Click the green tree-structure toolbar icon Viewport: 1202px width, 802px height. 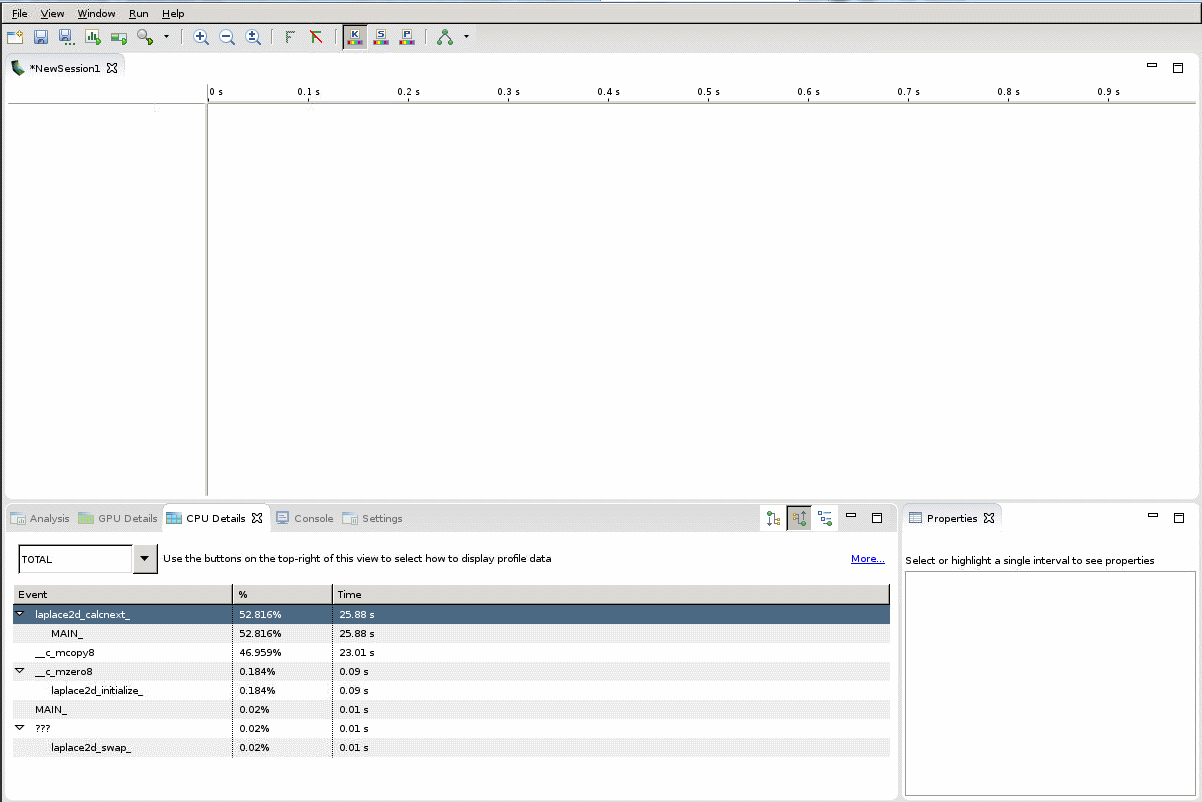point(445,37)
